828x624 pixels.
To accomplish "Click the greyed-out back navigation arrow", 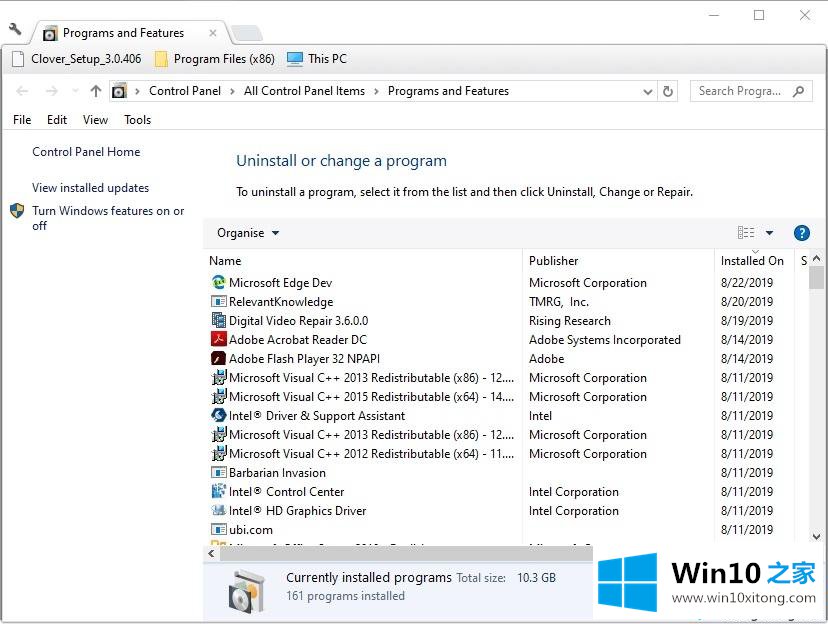I will 22,91.
